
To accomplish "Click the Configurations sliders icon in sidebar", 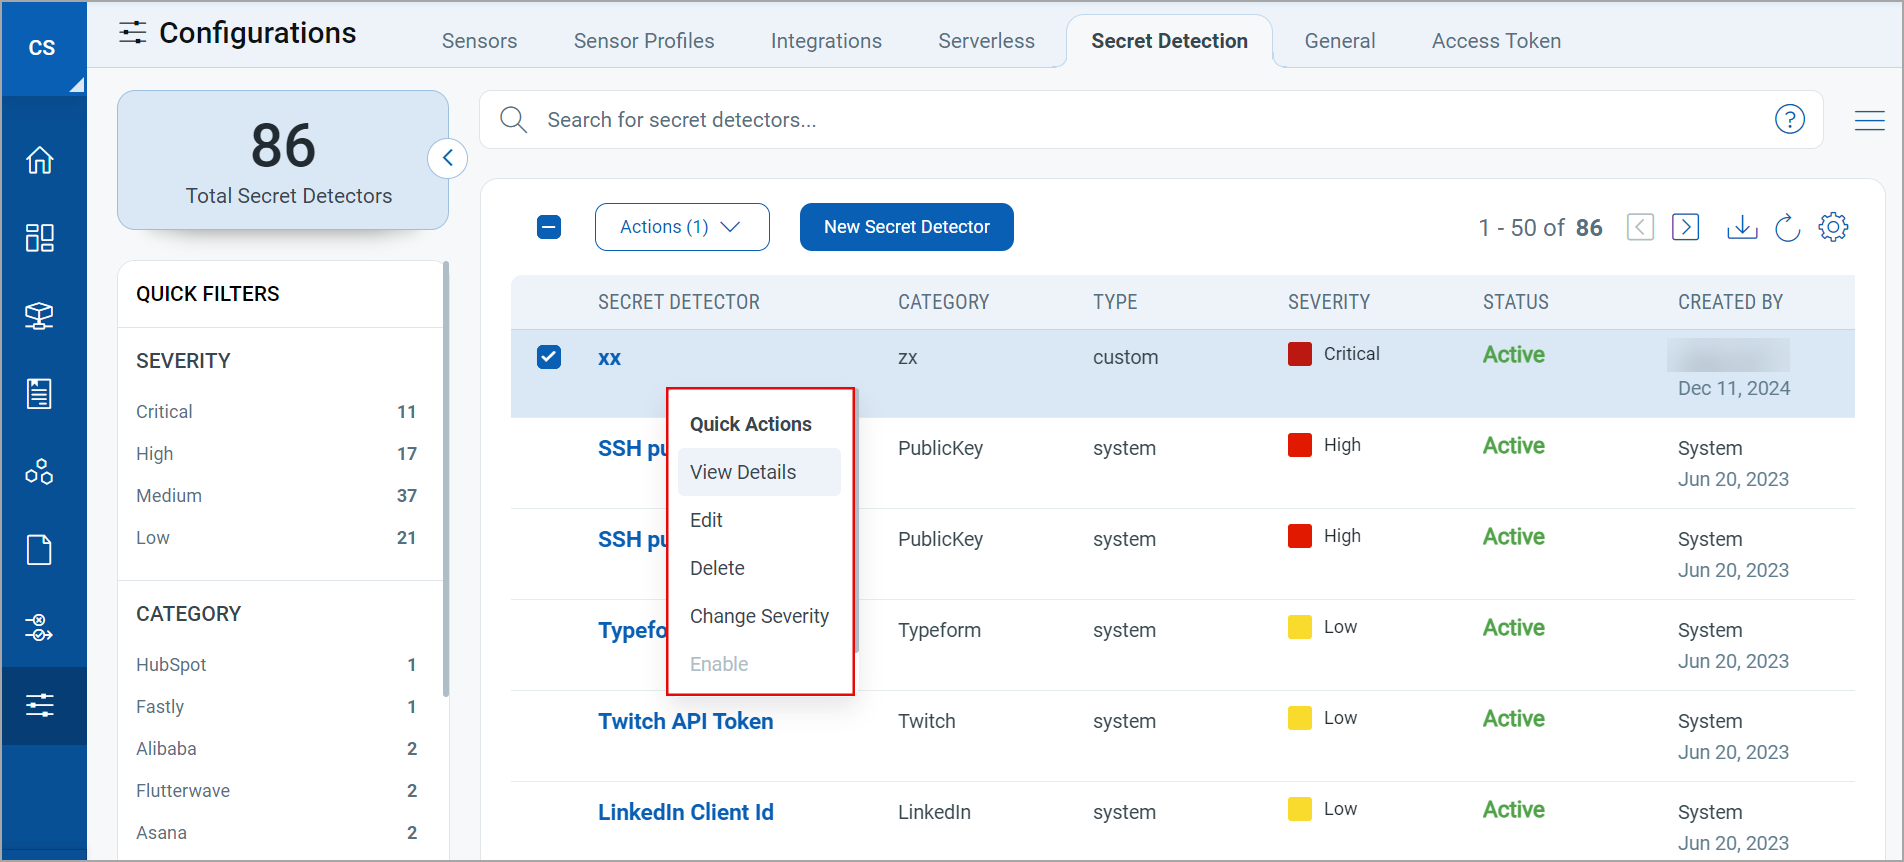I will click(x=40, y=705).
